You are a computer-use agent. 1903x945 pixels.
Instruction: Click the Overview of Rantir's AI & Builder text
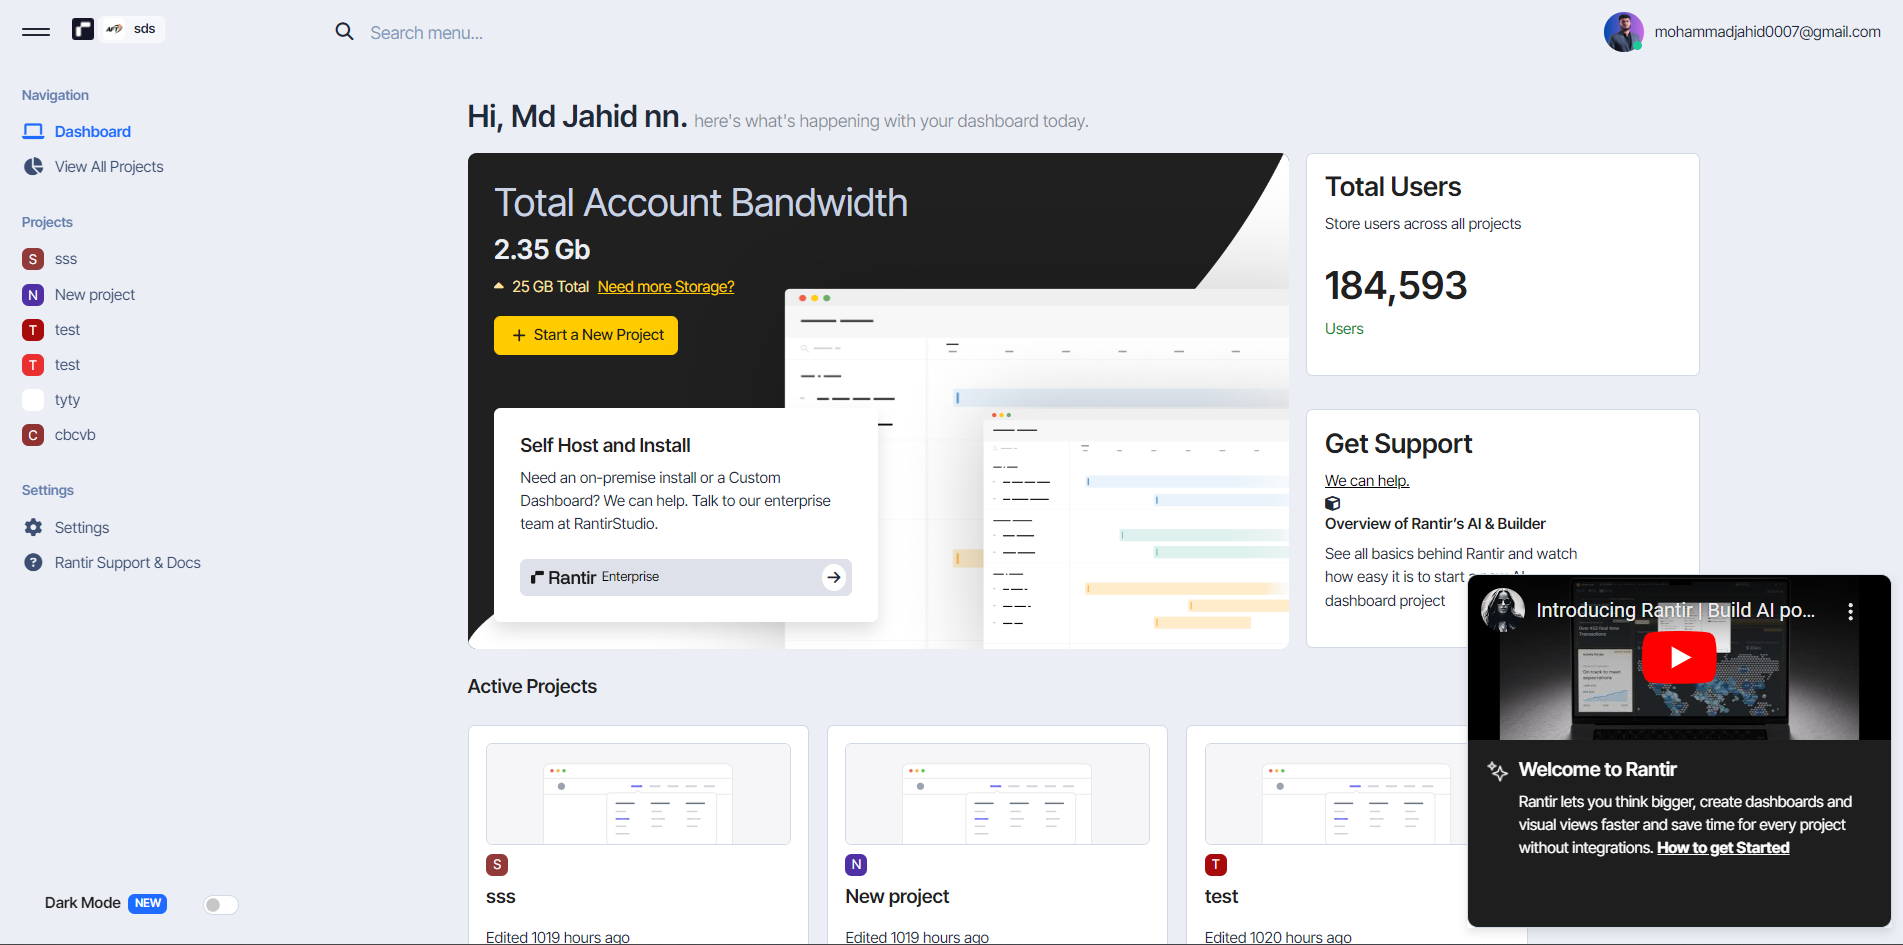click(x=1435, y=524)
